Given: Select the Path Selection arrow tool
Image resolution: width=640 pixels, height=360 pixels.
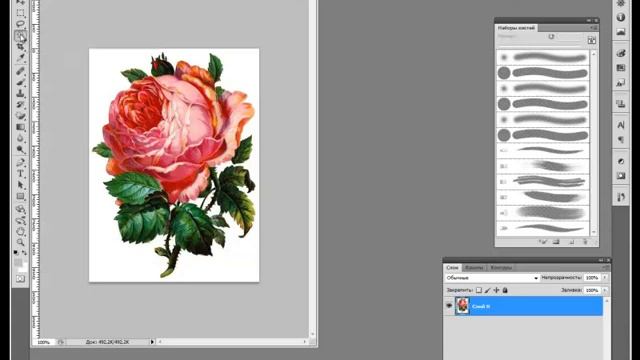Looking at the screenshot, I should 20,185.
